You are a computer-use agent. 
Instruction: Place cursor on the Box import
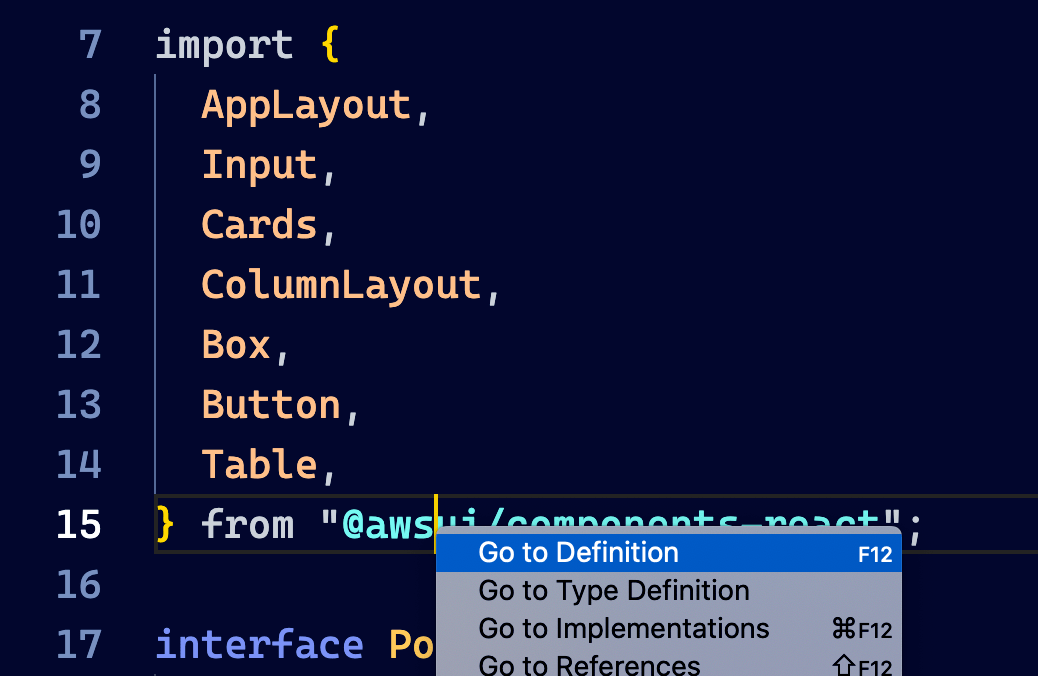coord(235,344)
